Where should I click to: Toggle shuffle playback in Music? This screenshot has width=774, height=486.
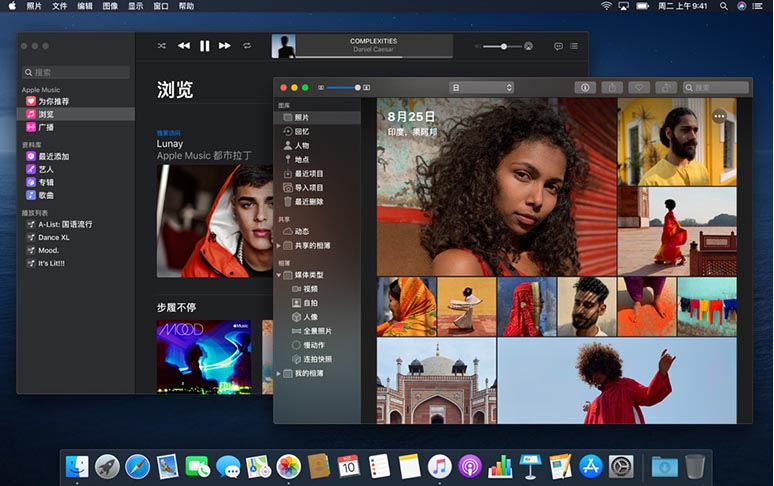162,46
